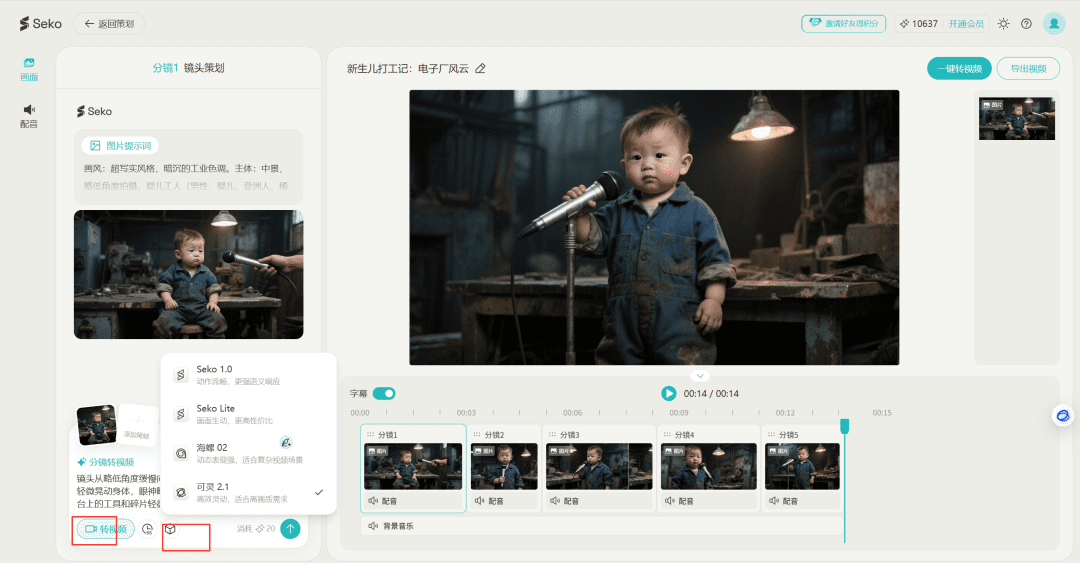This screenshot has height=563, width=1080.
Task: Select 分镜5 clip in timeline
Action: (x=802, y=469)
